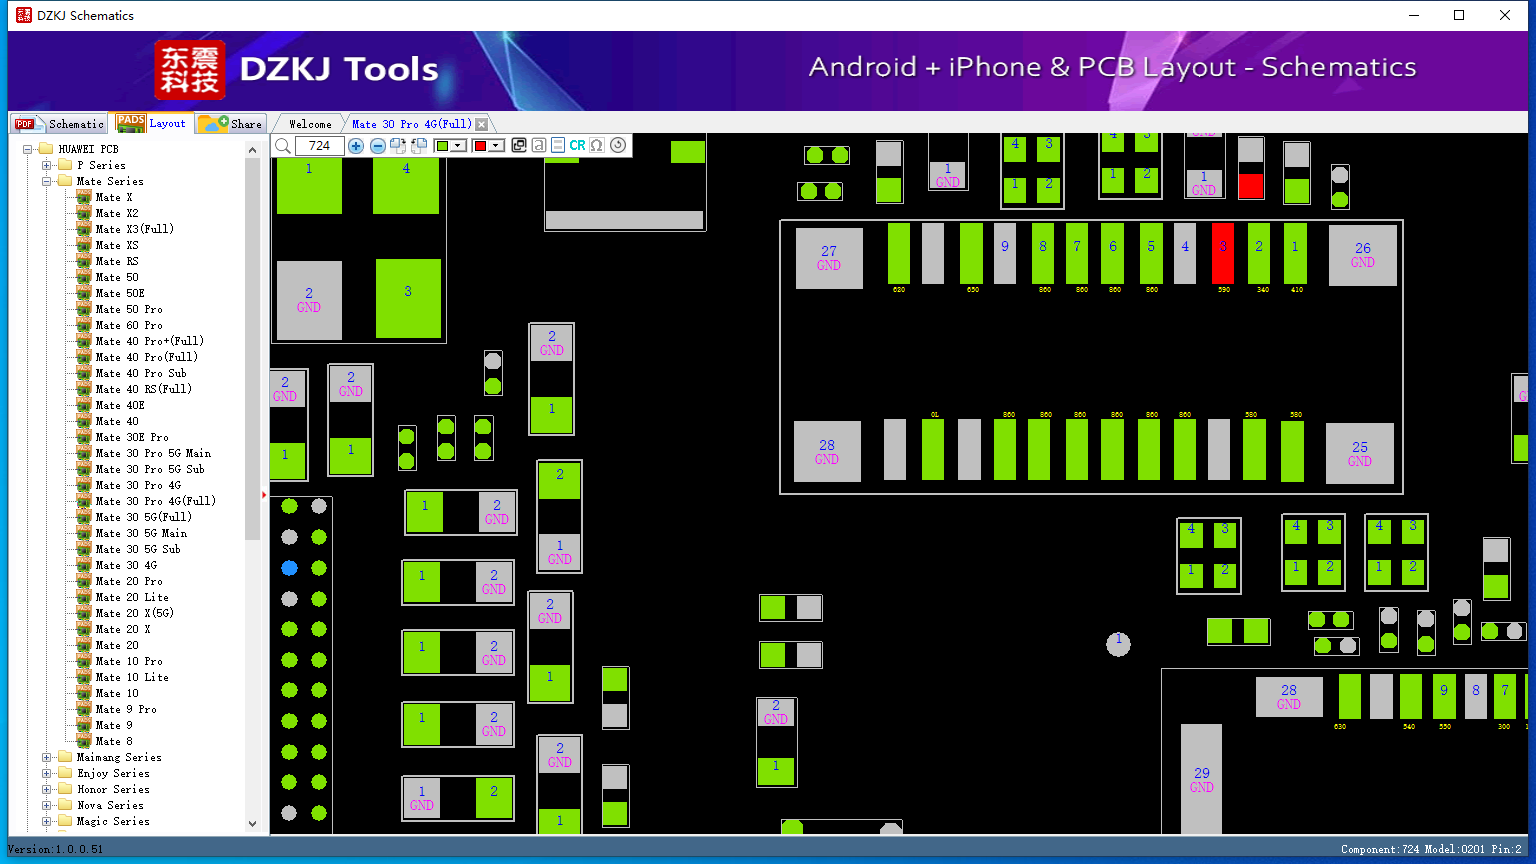Open the red highlight color dropdown arrow
Image resolution: width=1536 pixels, height=864 pixels.
coord(495,146)
